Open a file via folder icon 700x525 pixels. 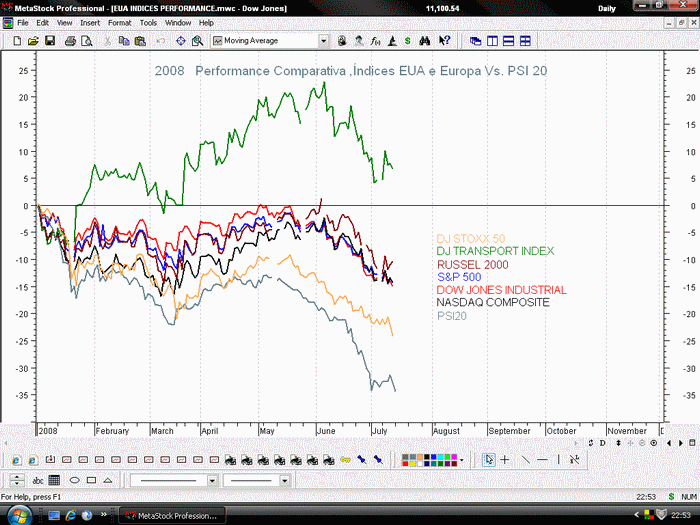coord(33,41)
